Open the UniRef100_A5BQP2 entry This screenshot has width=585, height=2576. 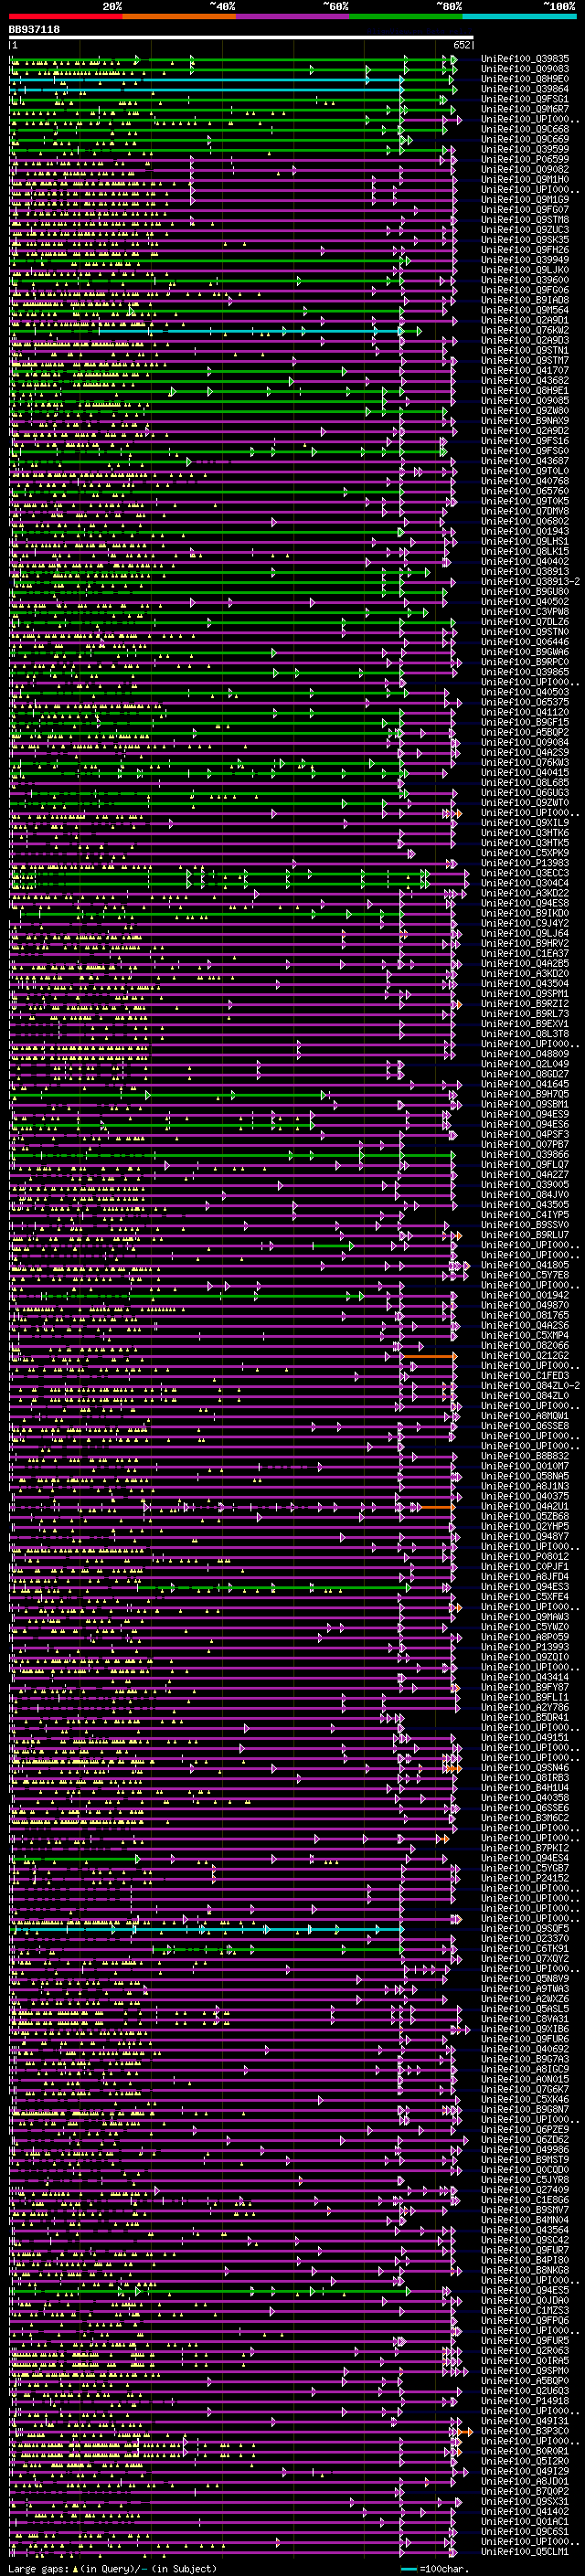525,732
